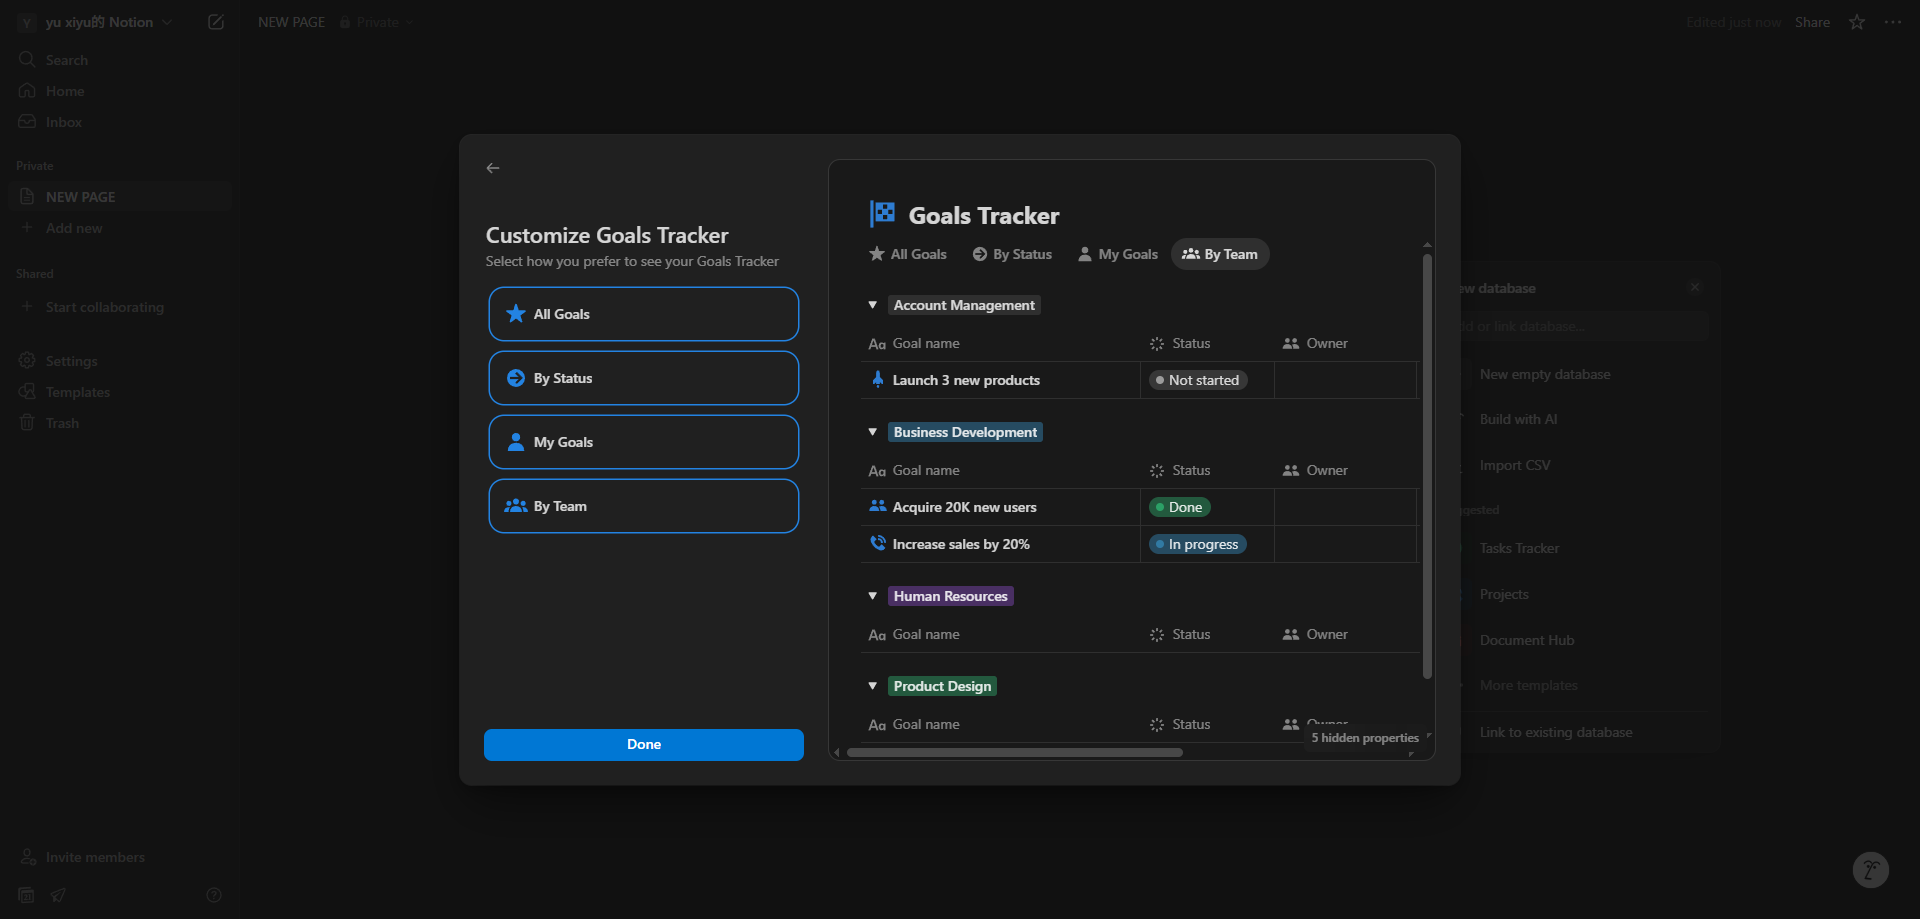Open the Acquire 20K new users goal

click(964, 507)
